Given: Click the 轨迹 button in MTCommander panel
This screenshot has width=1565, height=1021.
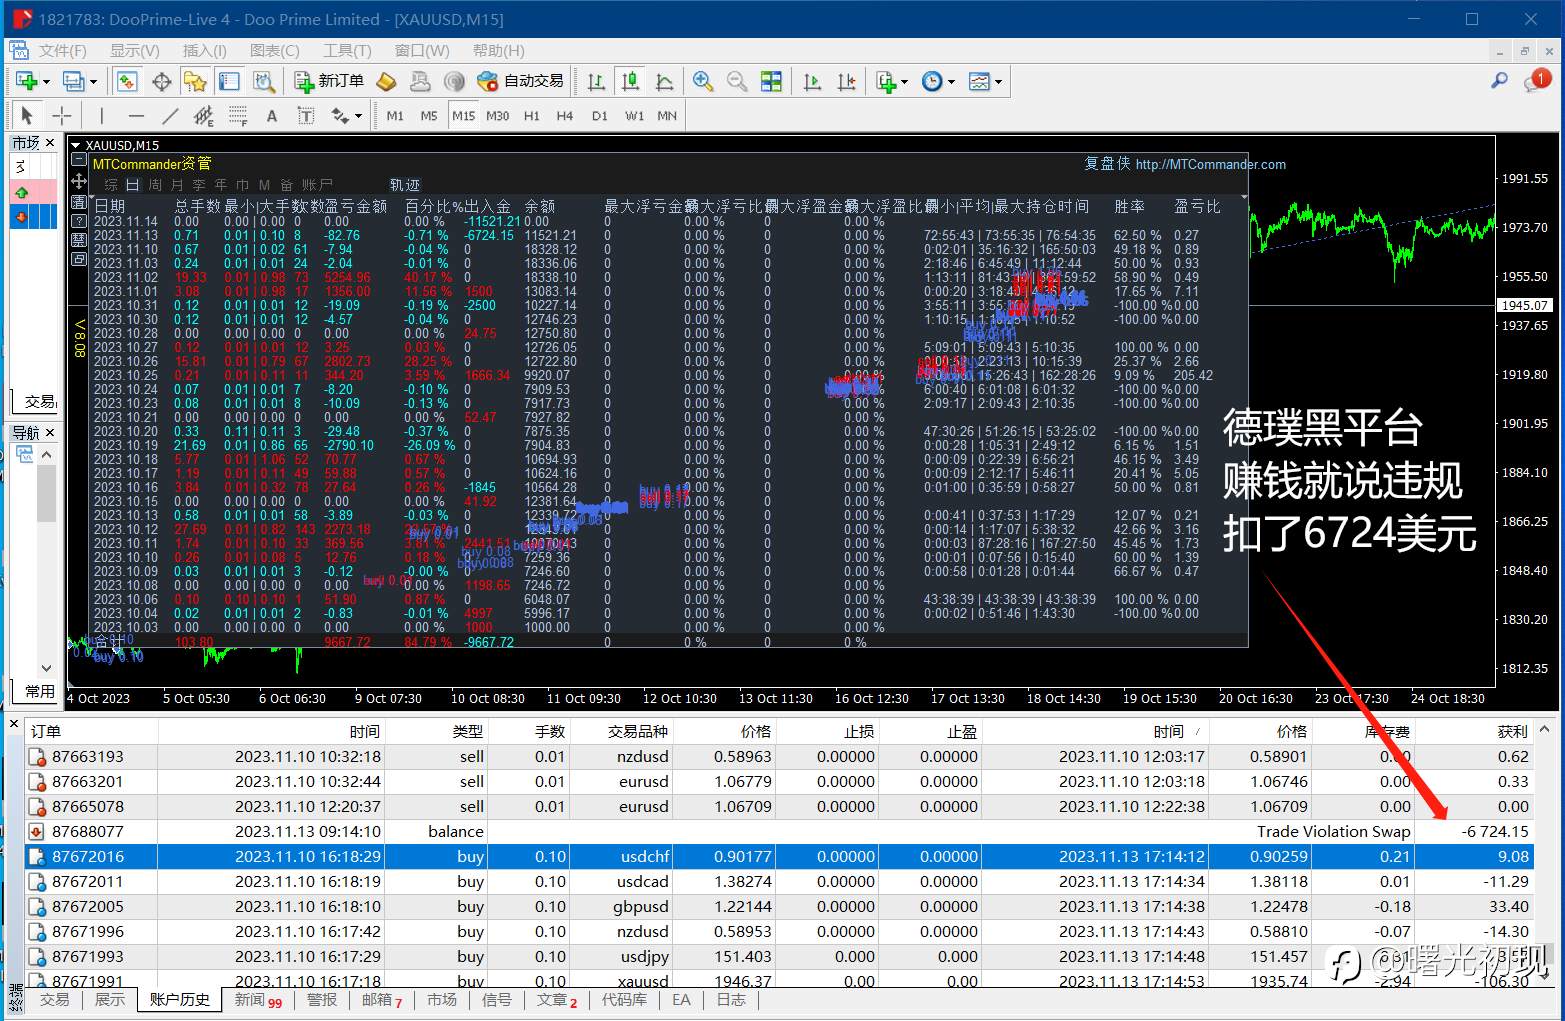Looking at the screenshot, I should click(x=405, y=185).
